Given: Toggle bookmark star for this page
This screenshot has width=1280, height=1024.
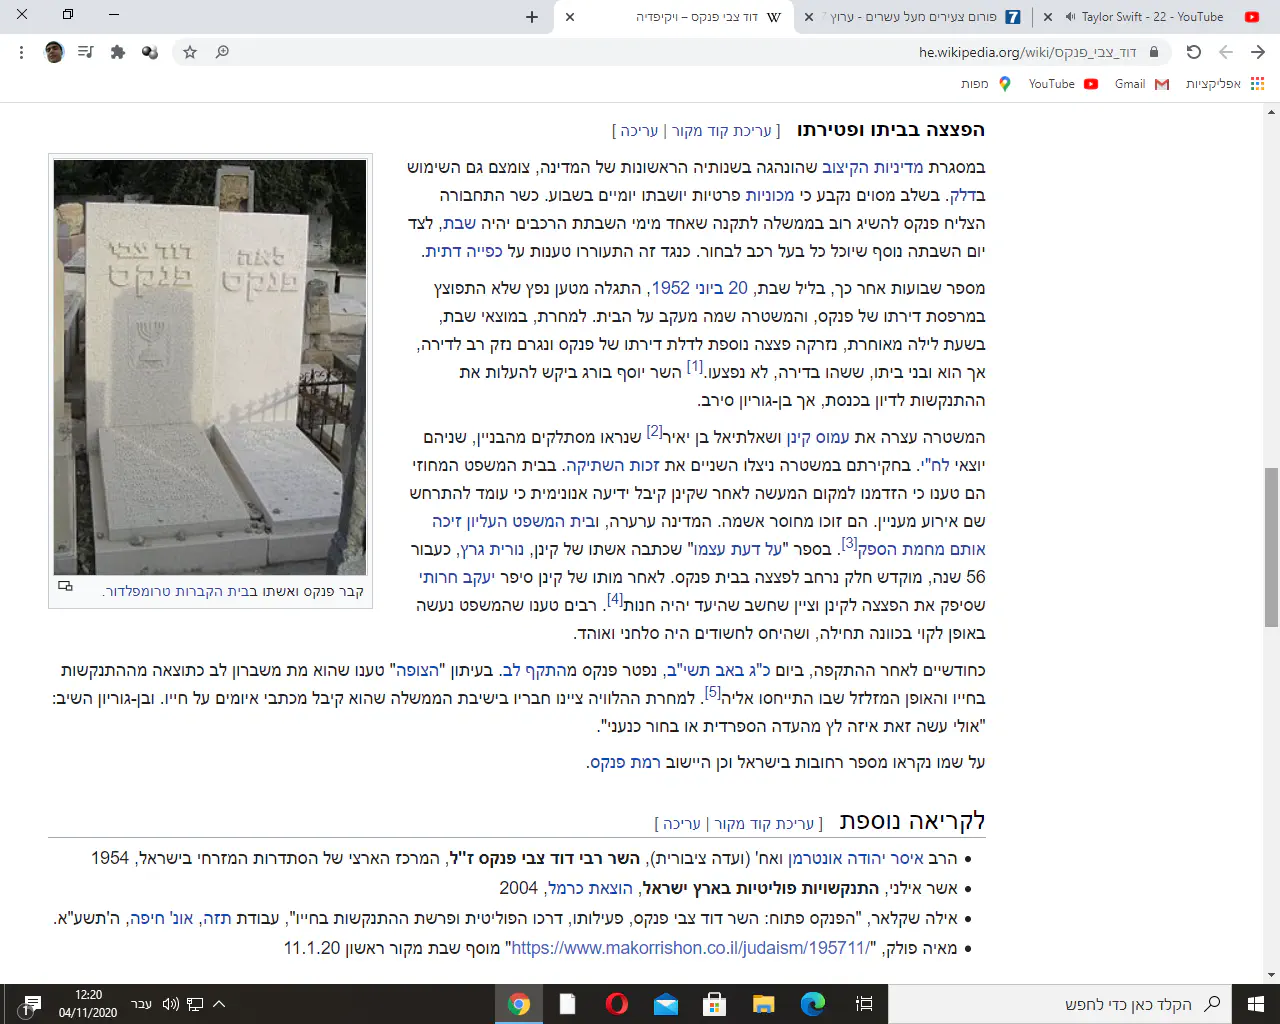Looking at the screenshot, I should [x=190, y=52].
